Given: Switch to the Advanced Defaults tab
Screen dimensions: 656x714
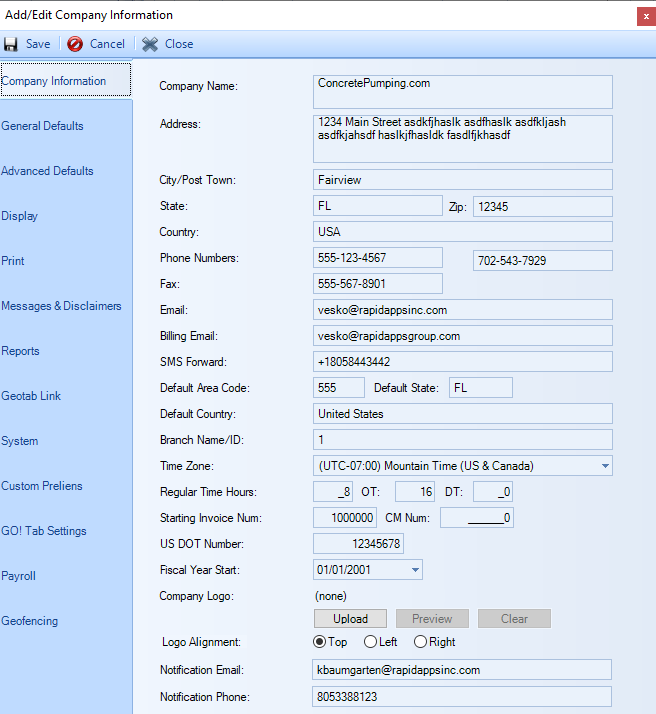Looking at the screenshot, I should click(48, 171).
